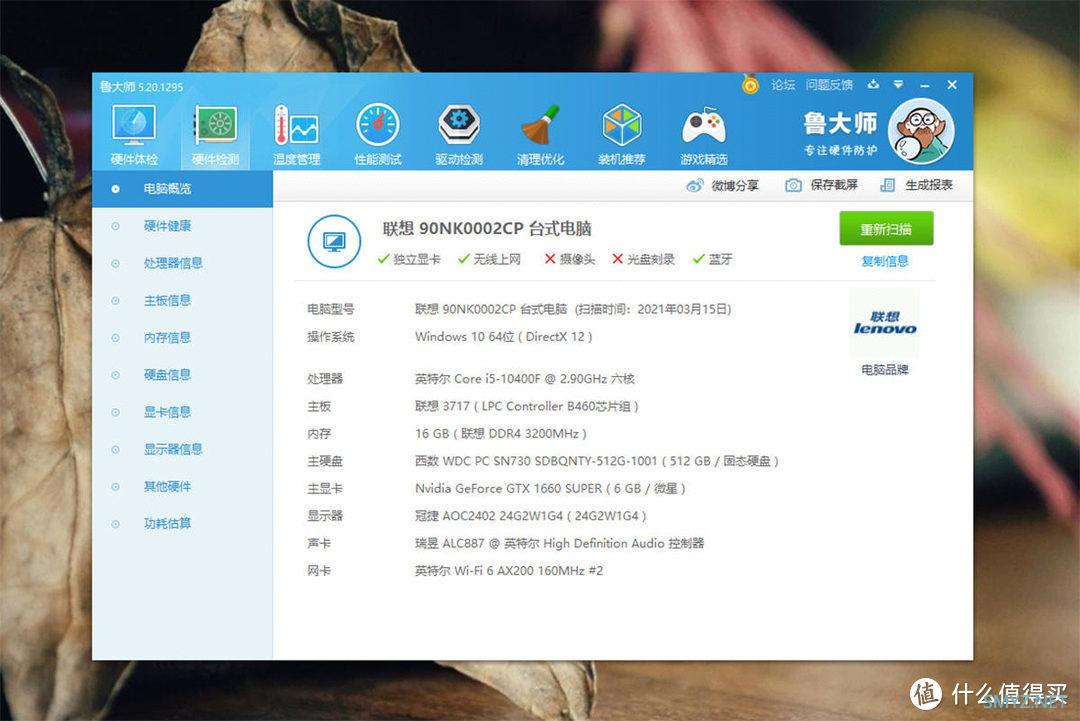Click 保存截屏 save screenshot

(x=822, y=185)
